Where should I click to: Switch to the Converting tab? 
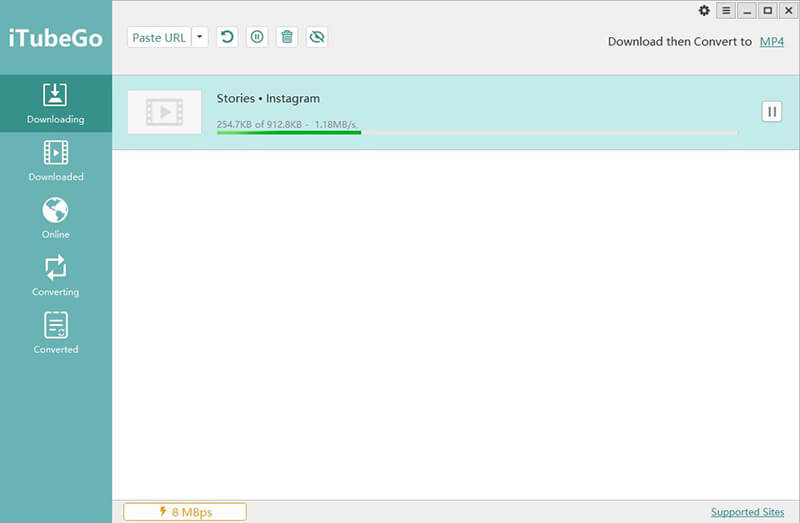pos(56,276)
